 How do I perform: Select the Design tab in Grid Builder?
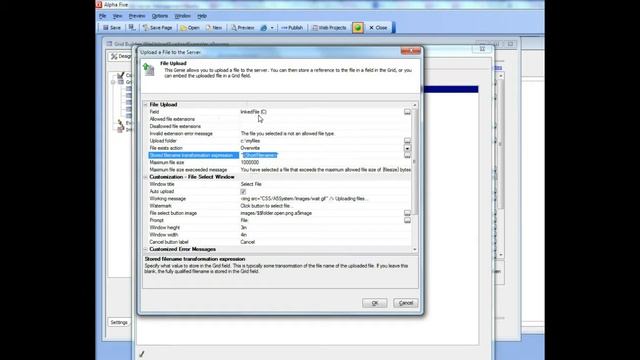(121, 56)
